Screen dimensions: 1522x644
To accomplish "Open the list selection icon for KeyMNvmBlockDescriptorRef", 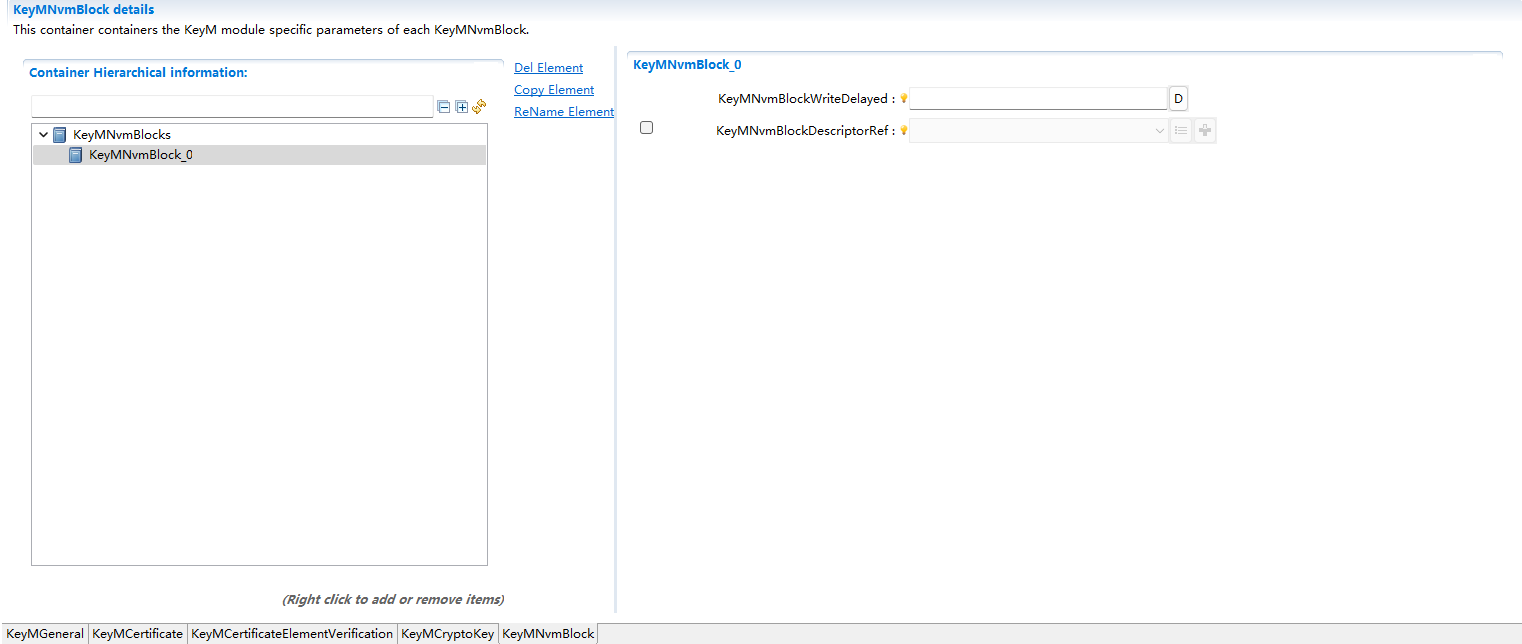I will point(1181,130).
